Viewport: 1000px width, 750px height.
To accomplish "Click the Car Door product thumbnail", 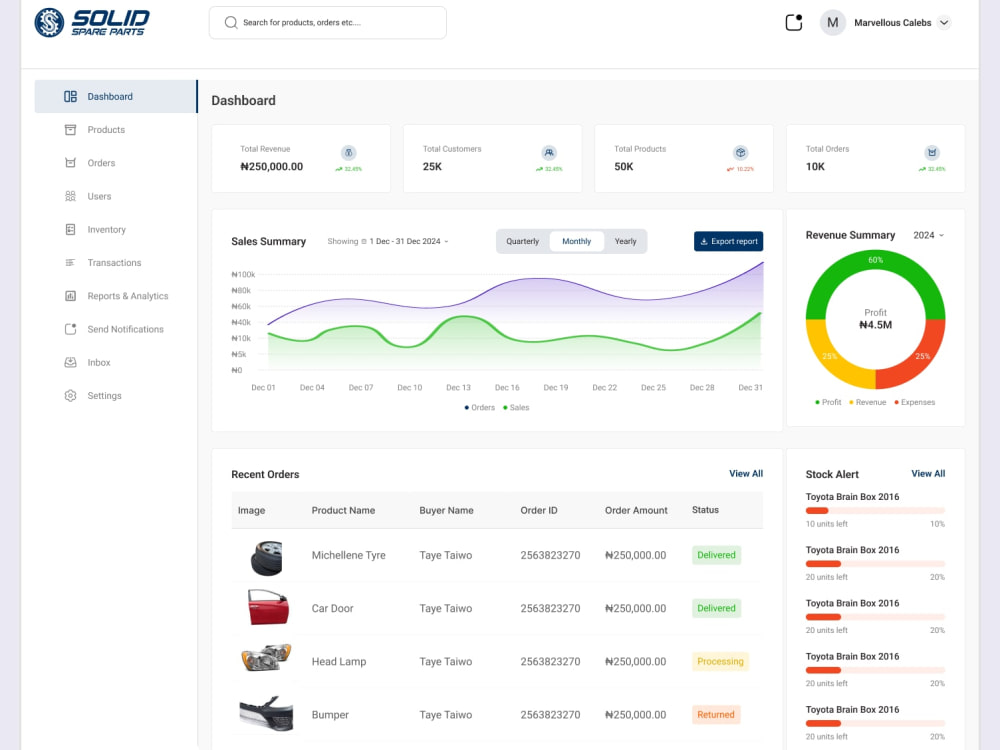I will (x=268, y=607).
